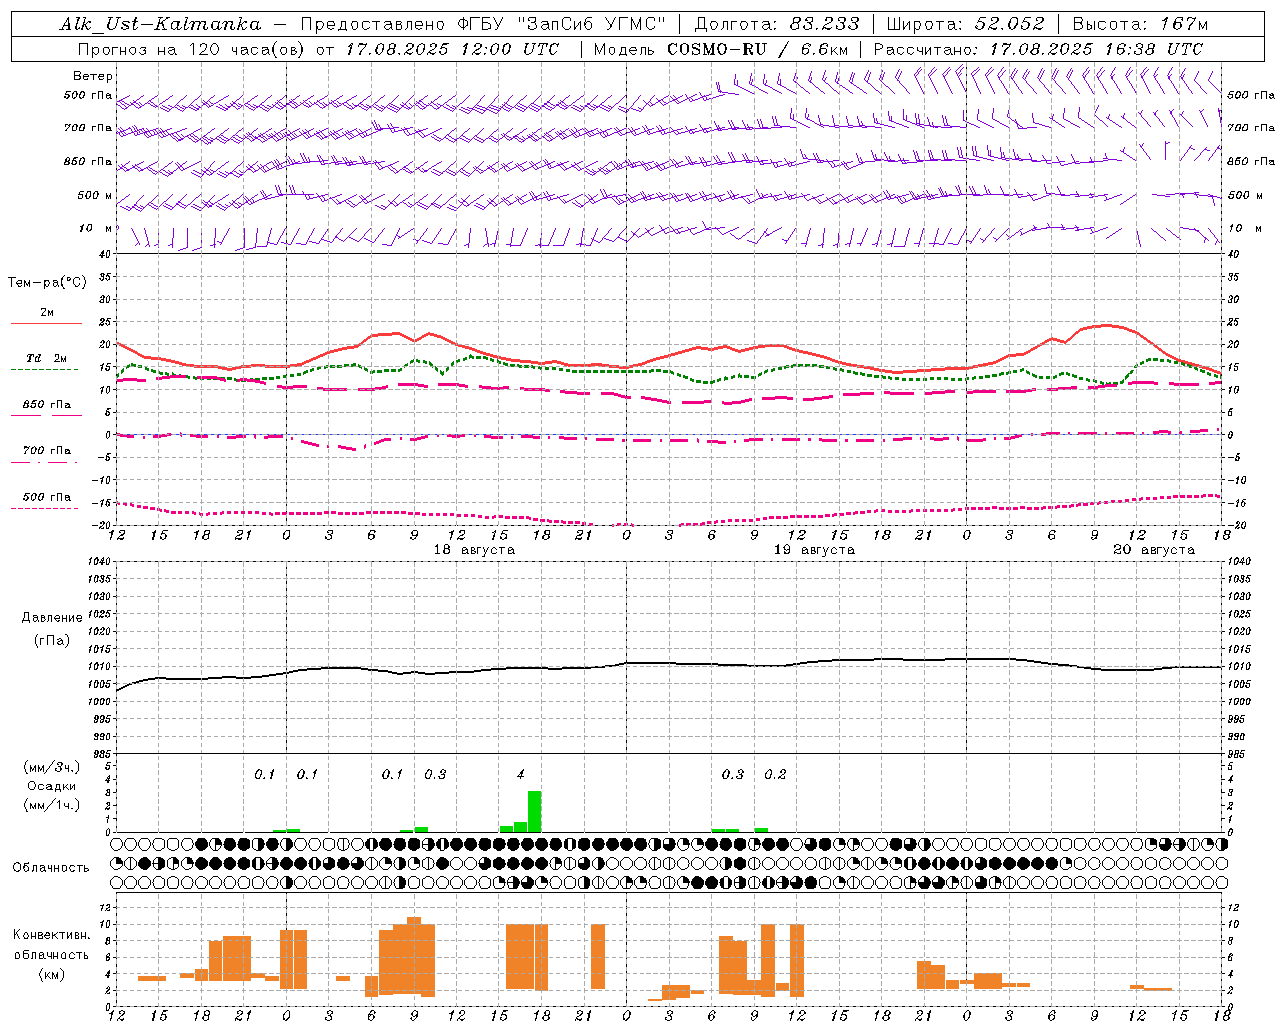Select the 'Прогноз на 120 часа(ов)' forecast text
Screen dimensions: 1280x1024
coord(192,49)
